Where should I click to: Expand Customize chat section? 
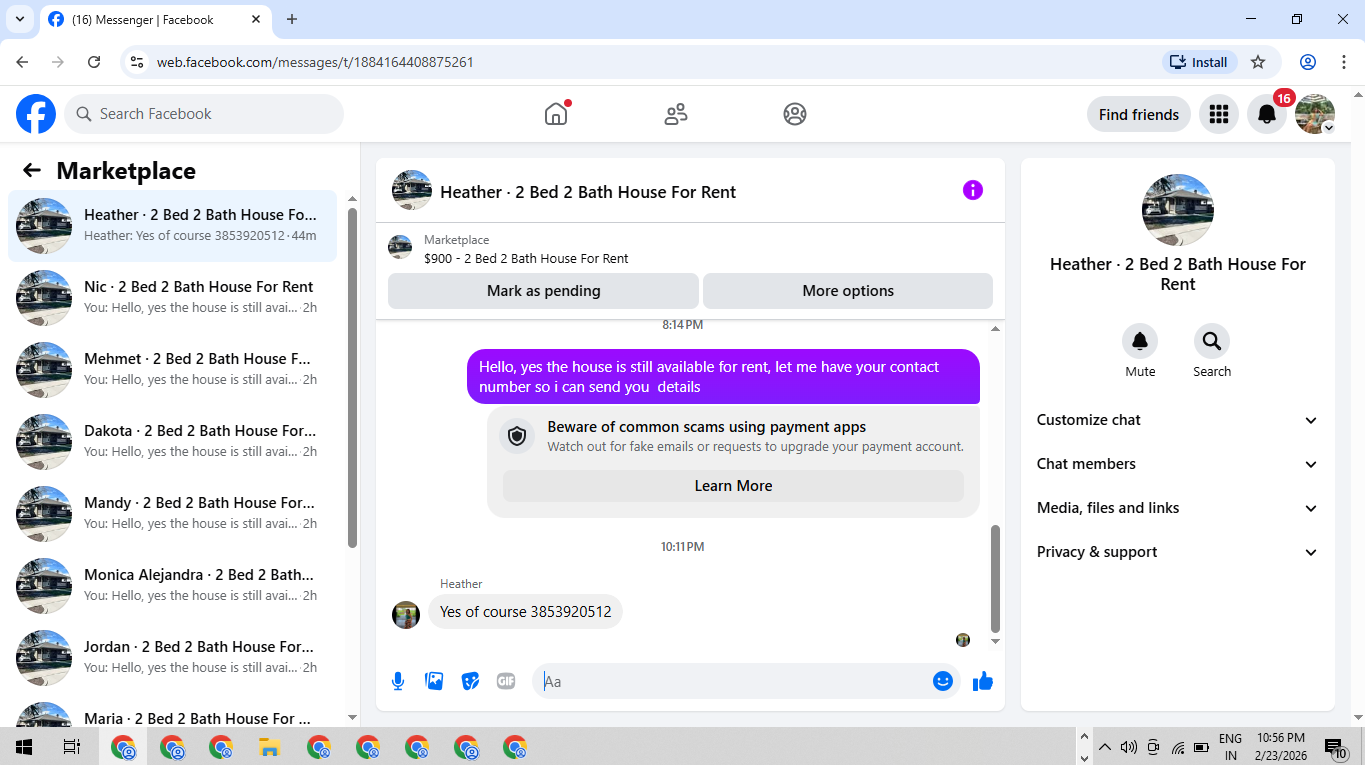click(x=1178, y=420)
